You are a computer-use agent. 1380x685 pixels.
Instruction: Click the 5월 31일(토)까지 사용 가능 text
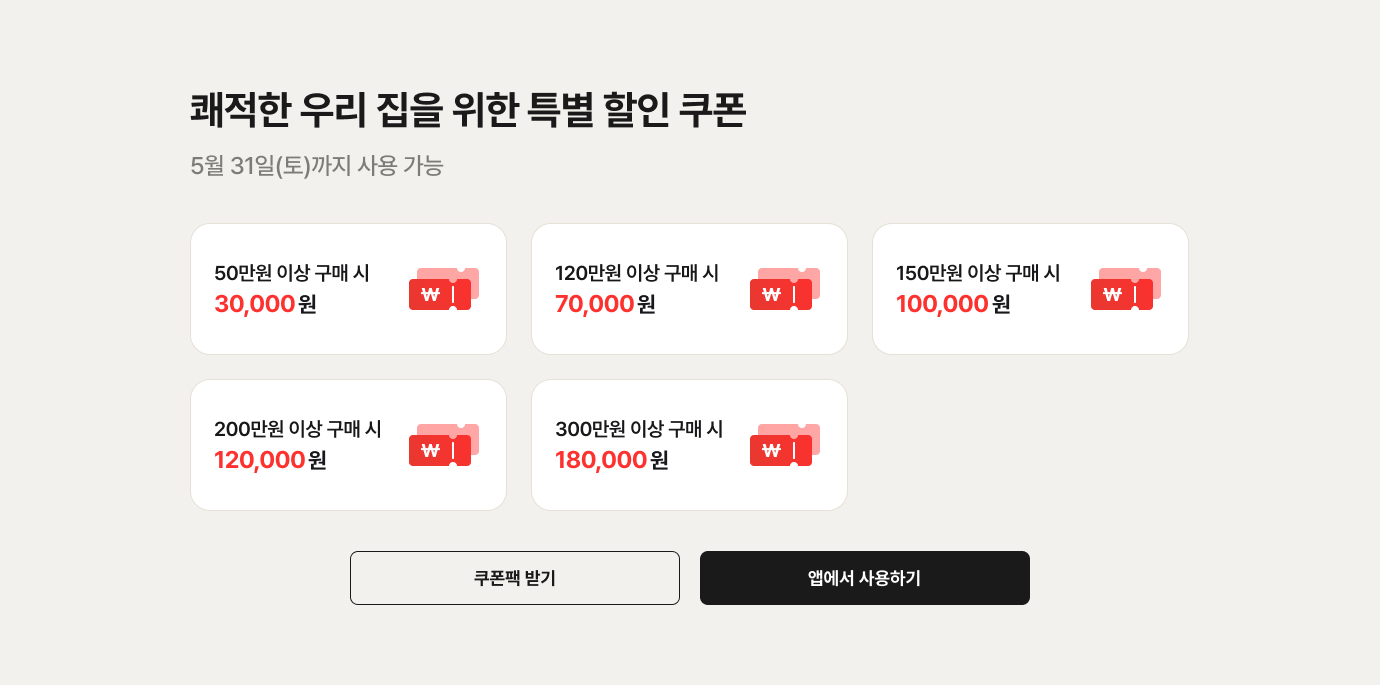coord(317,166)
